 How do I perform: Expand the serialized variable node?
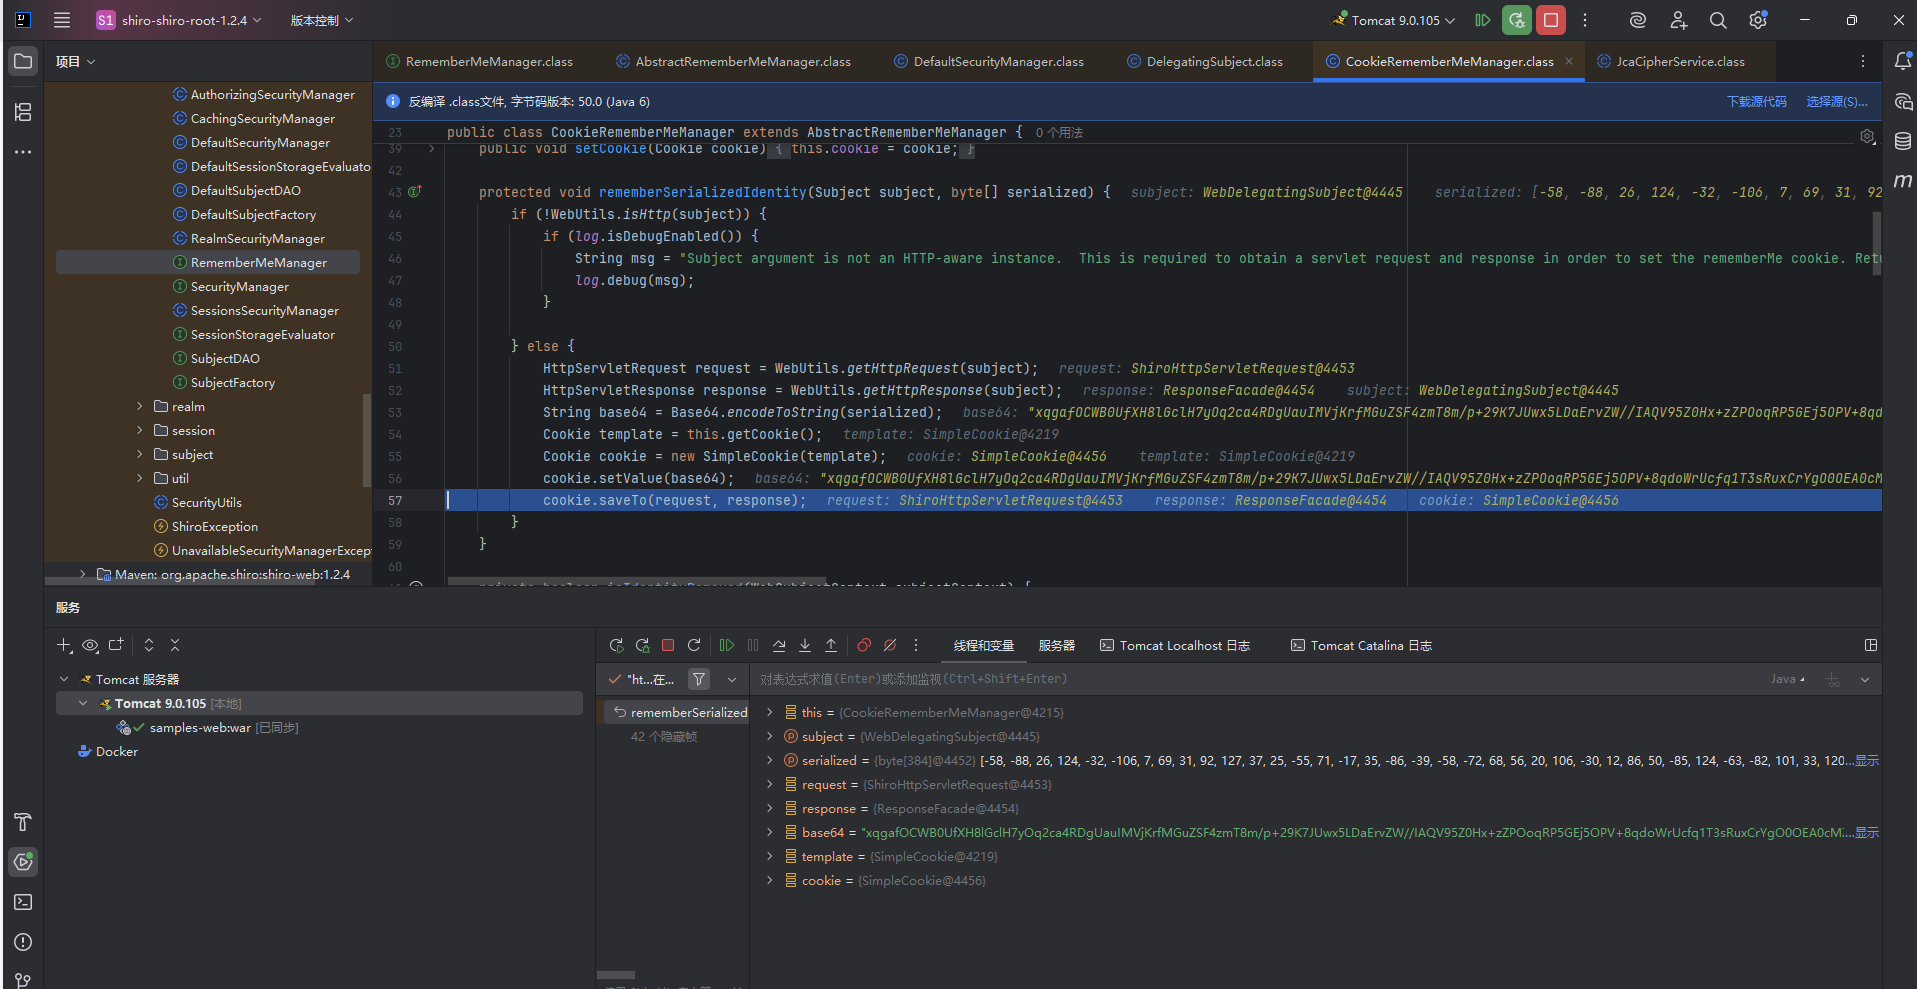pos(769,761)
